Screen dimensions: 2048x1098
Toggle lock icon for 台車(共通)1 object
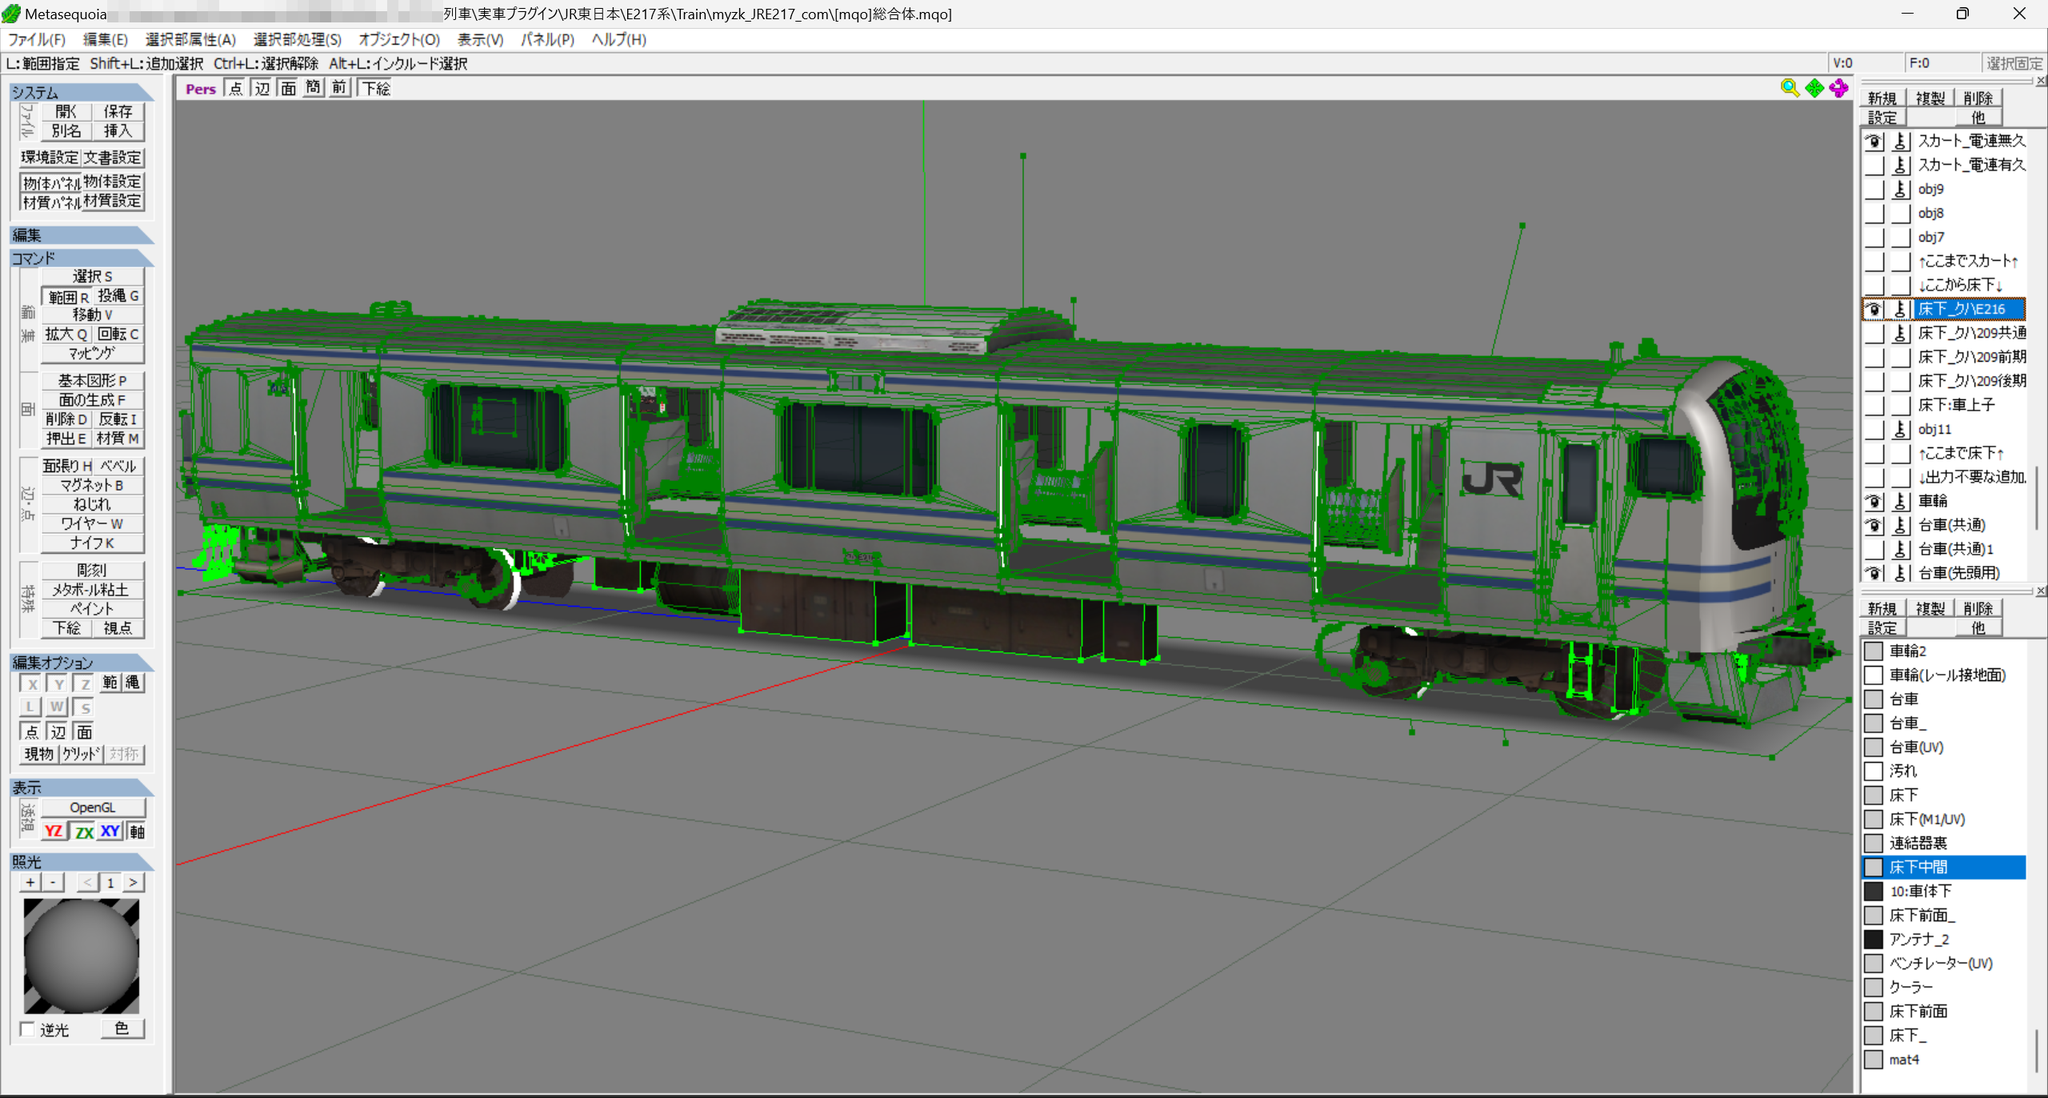(1900, 549)
